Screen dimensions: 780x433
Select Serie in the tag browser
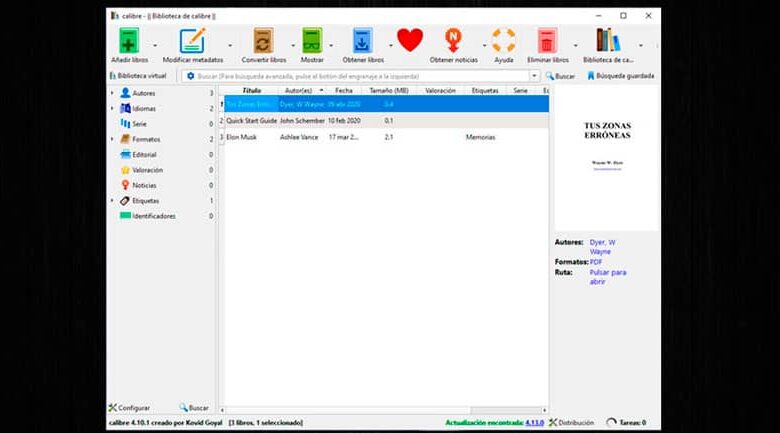[x=139, y=124]
